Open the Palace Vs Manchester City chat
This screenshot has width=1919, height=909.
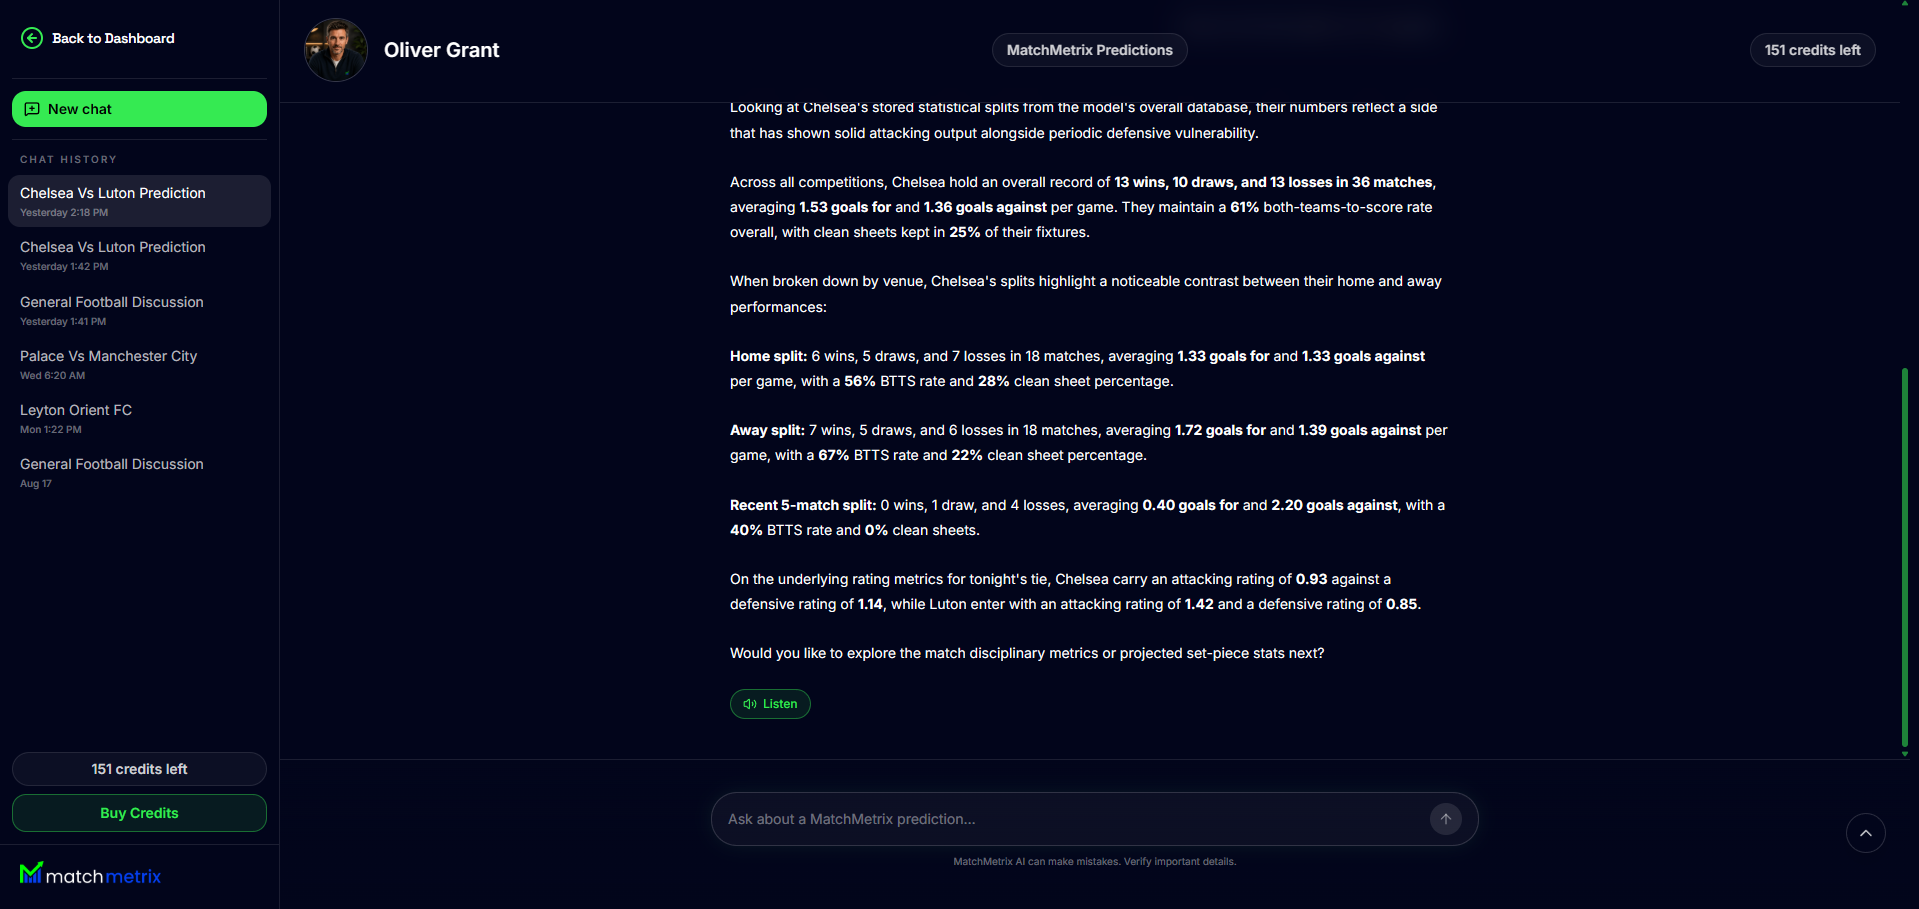tap(139, 364)
